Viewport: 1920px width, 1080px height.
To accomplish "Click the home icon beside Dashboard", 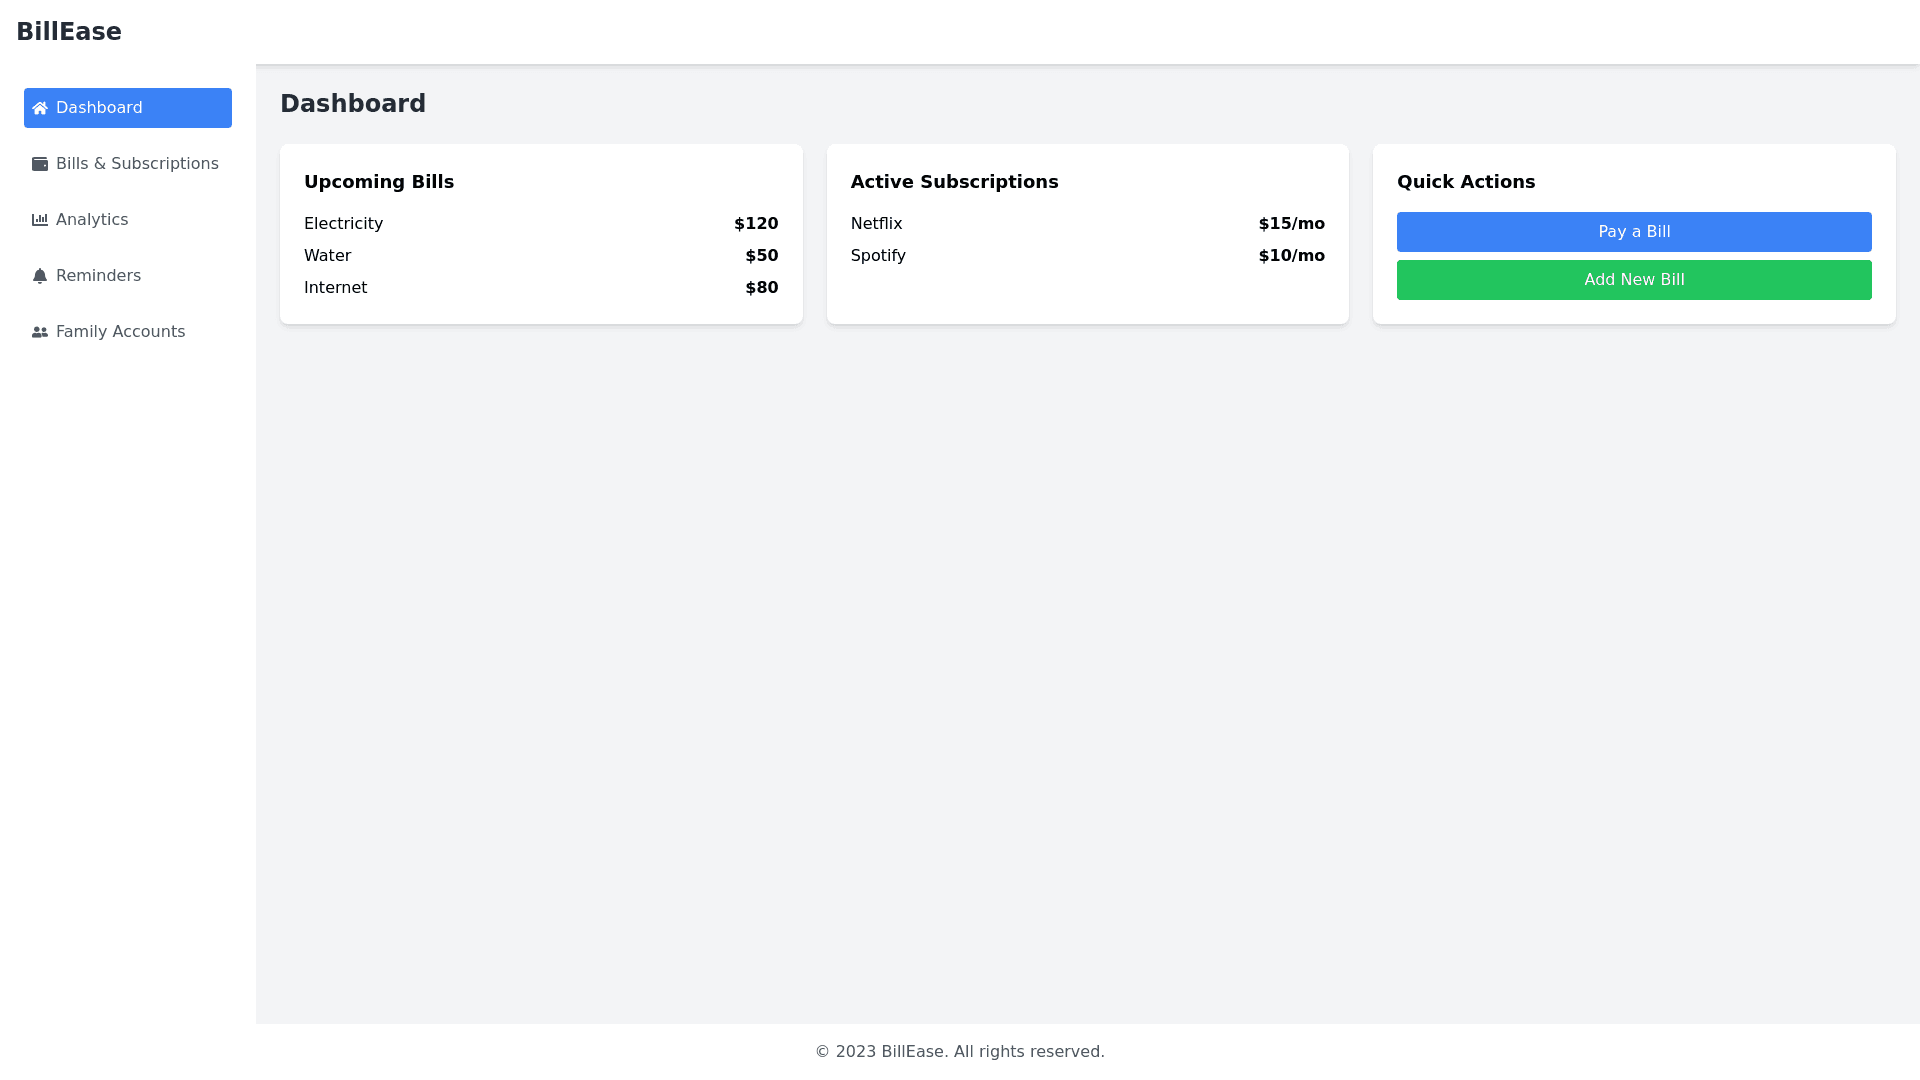I will [40, 107].
